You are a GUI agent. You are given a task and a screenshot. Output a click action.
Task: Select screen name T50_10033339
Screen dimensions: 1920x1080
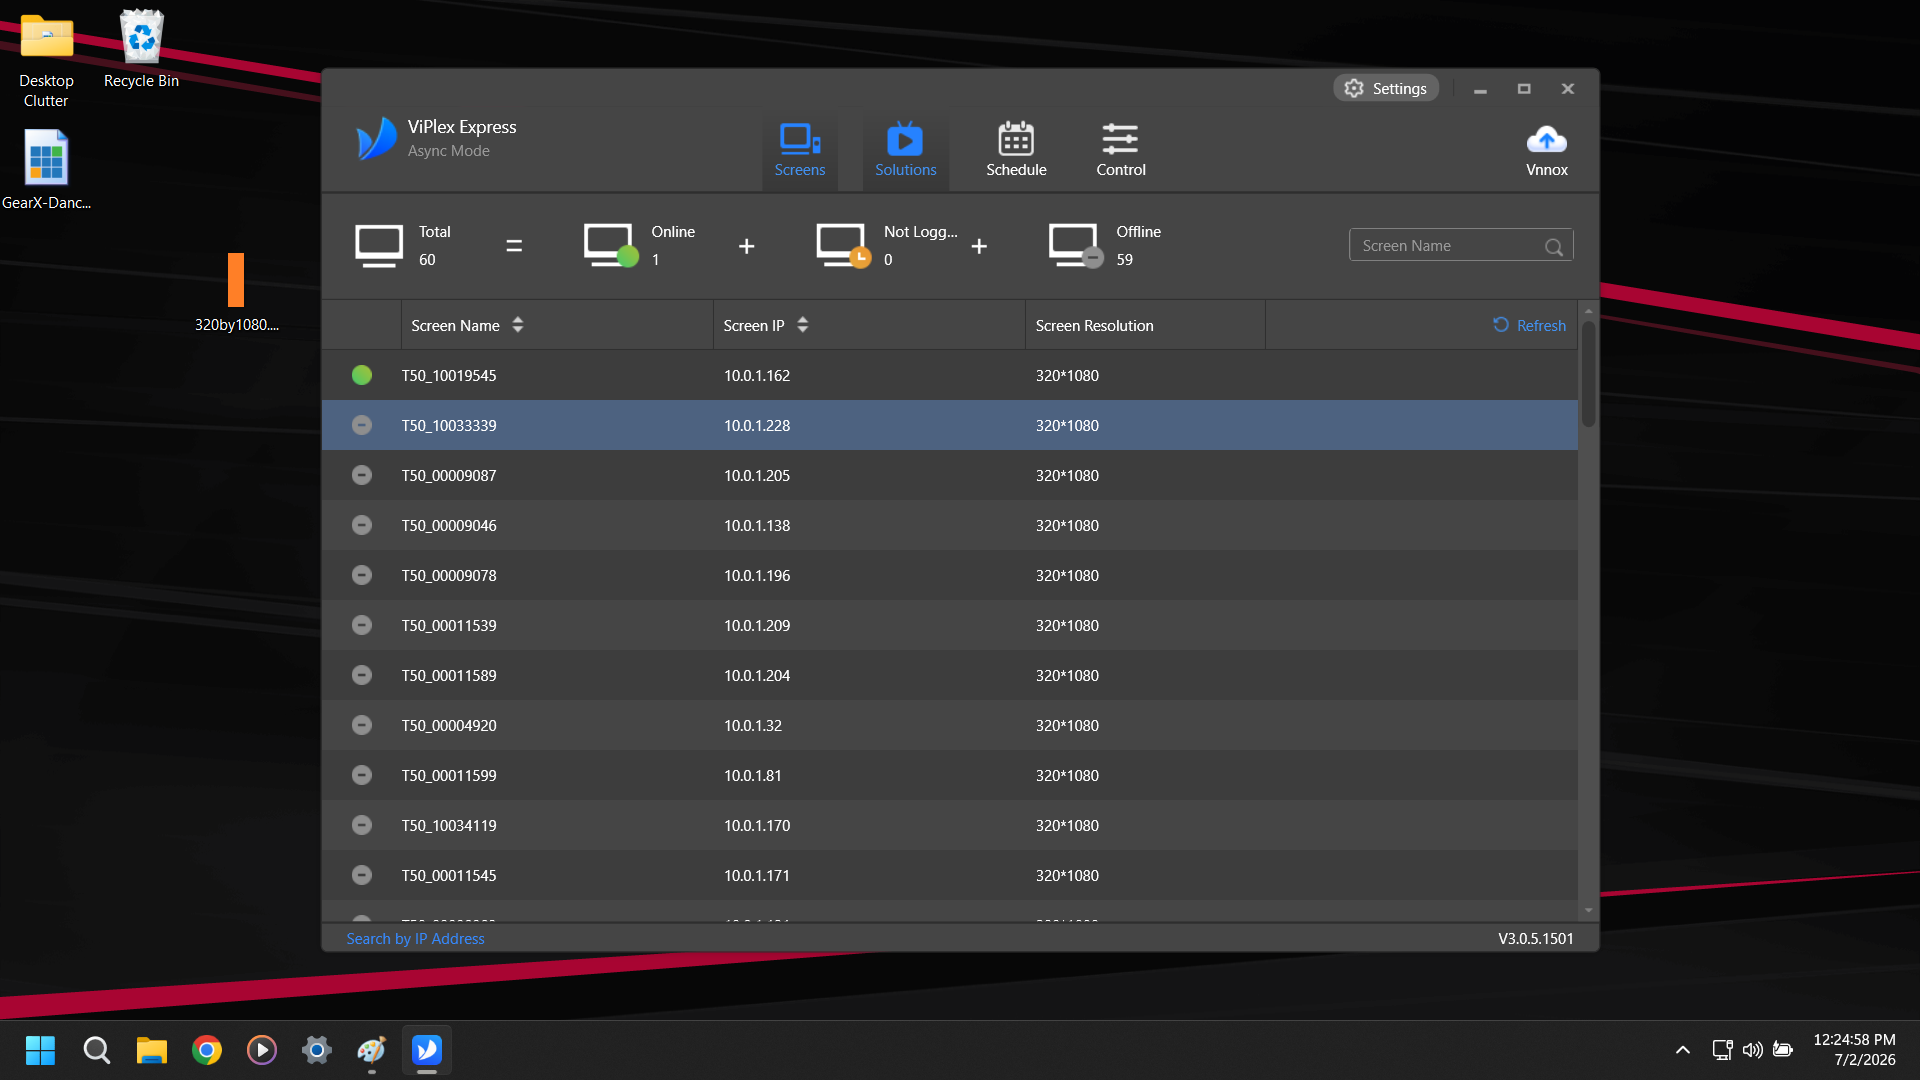[449, 425]
